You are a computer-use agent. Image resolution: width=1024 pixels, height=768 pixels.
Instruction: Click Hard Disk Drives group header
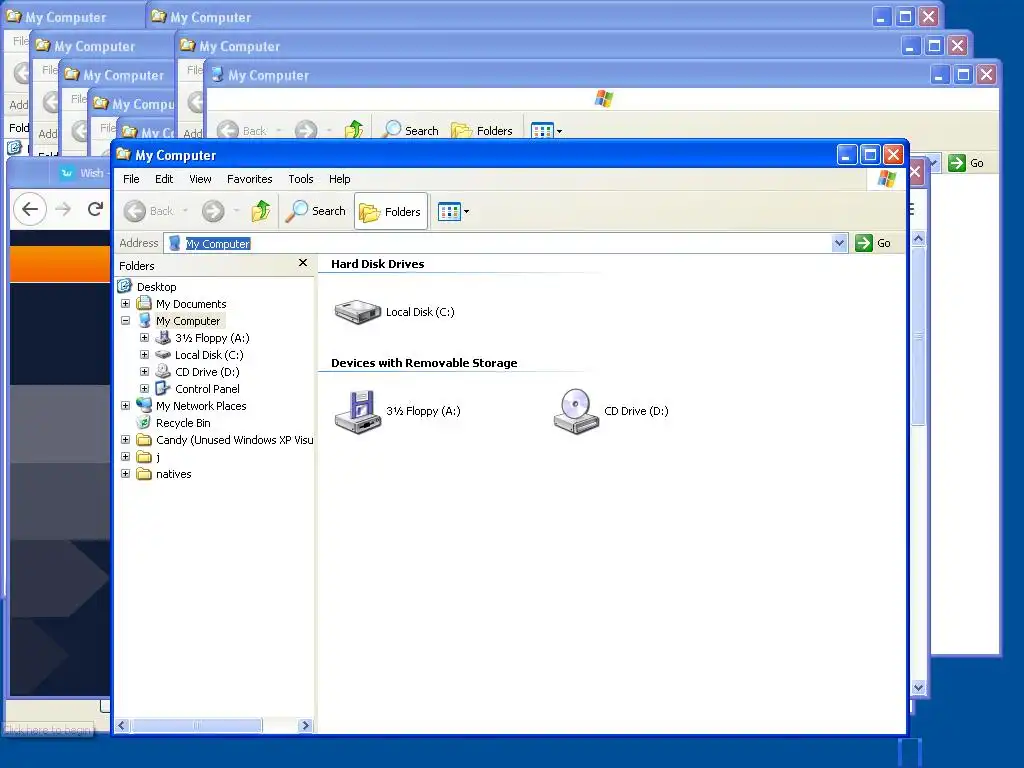pos(377,264)
